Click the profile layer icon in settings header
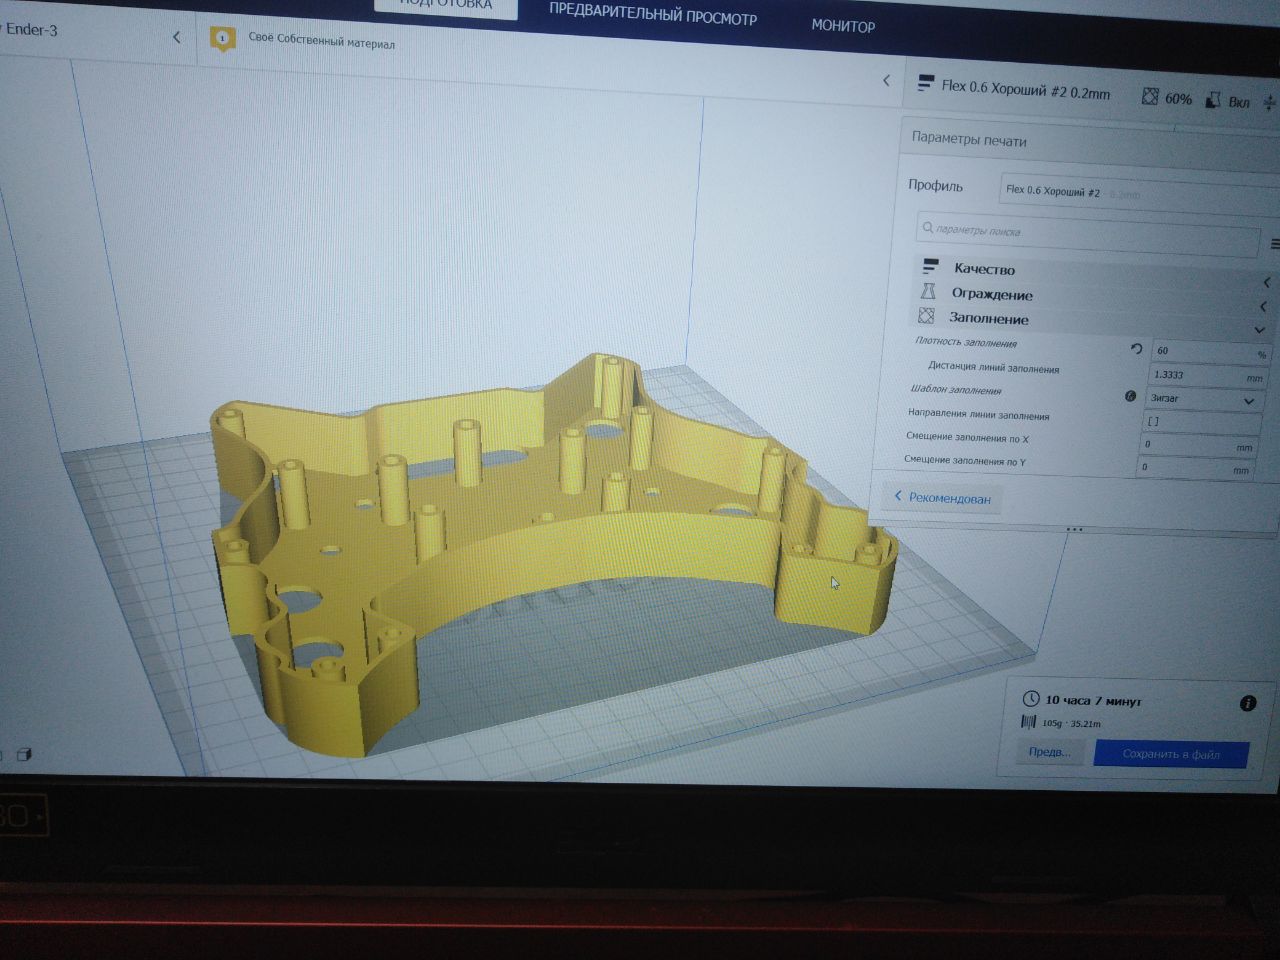The height and width of the screenshot is (960, 1280). tap(925, 84)
